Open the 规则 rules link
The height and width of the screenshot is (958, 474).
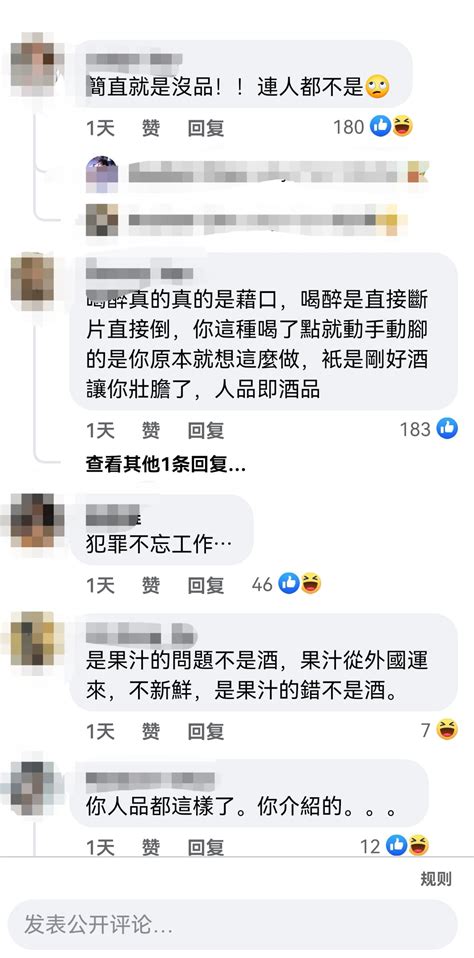(436, 879)
